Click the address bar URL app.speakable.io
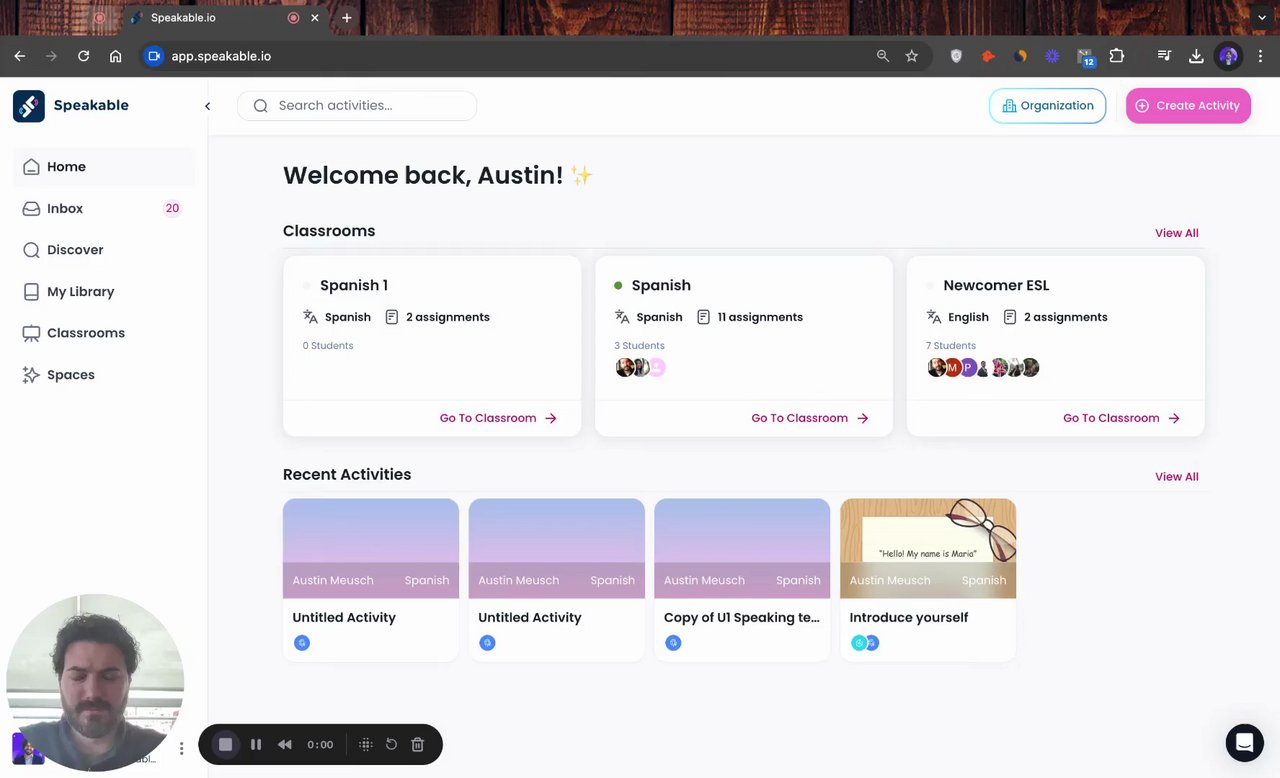Viewport: 1280px width, 778px height. coord(221,56)
